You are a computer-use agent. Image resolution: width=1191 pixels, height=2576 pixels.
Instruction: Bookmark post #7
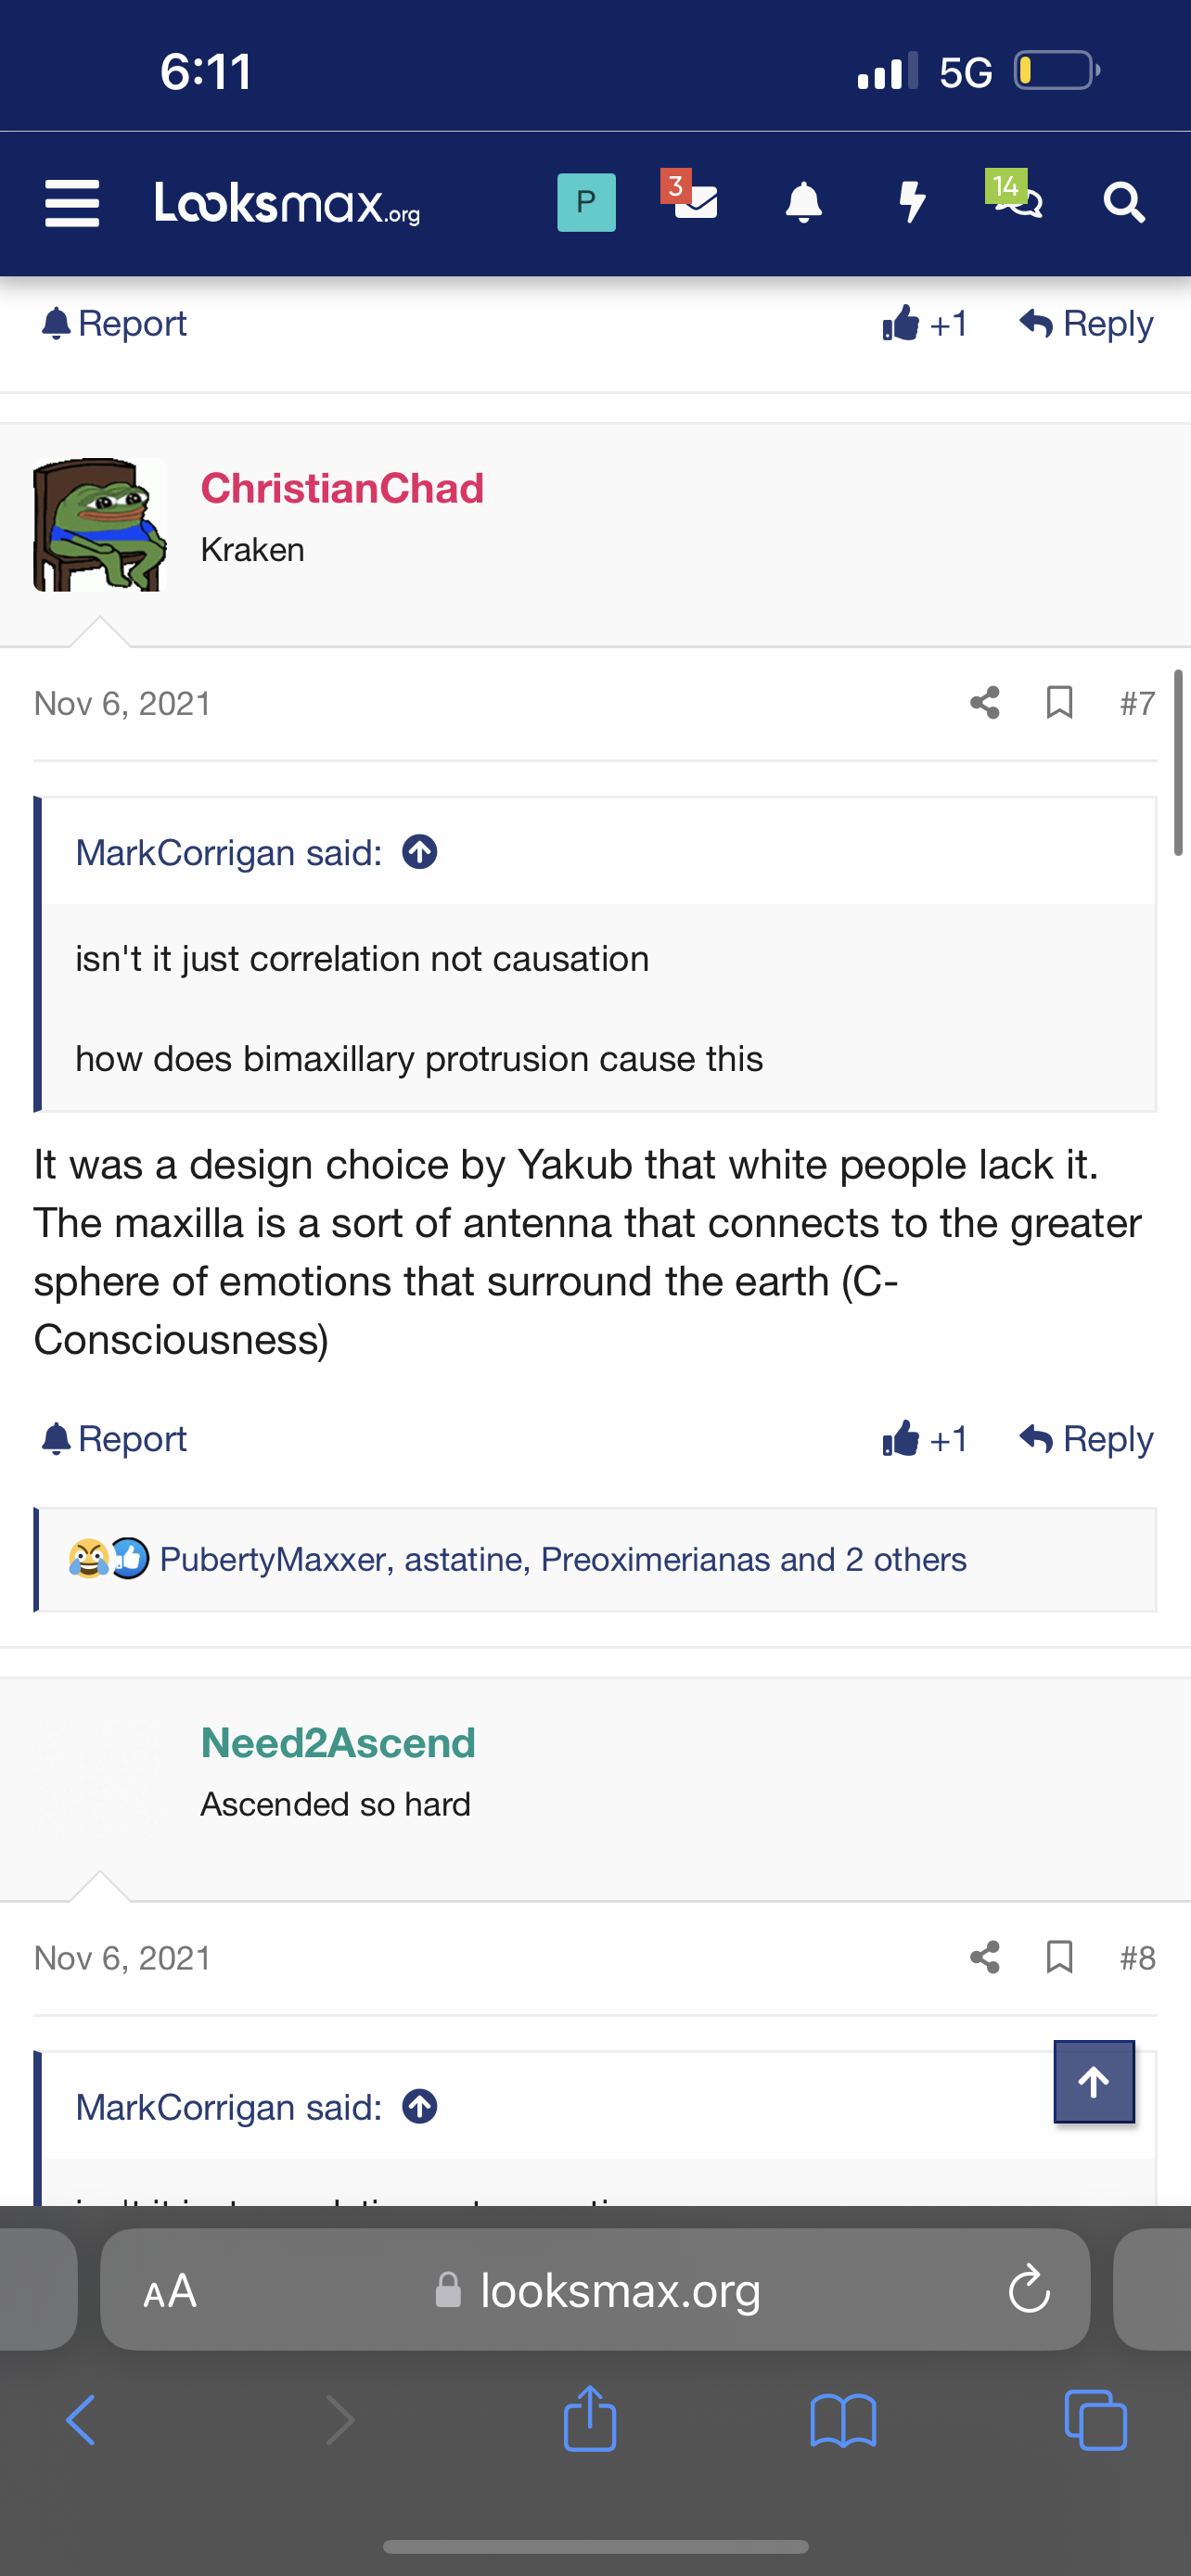pos(1059,703)
